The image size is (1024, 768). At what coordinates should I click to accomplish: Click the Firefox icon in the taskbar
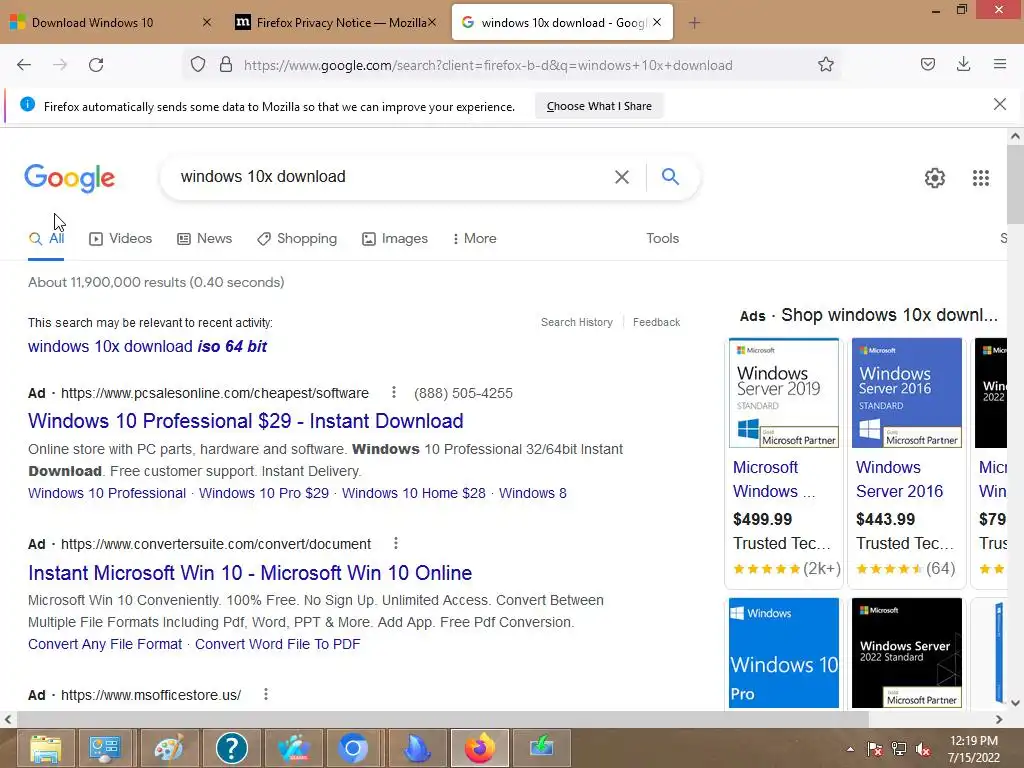point(479,748)
